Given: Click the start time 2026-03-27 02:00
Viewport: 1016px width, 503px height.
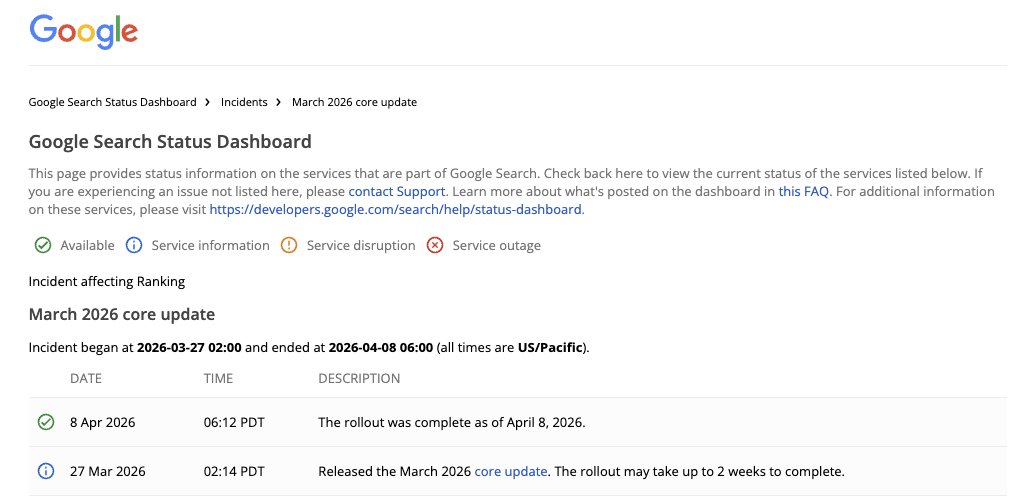Looking at the screenshot, I should tap(189, 348).
